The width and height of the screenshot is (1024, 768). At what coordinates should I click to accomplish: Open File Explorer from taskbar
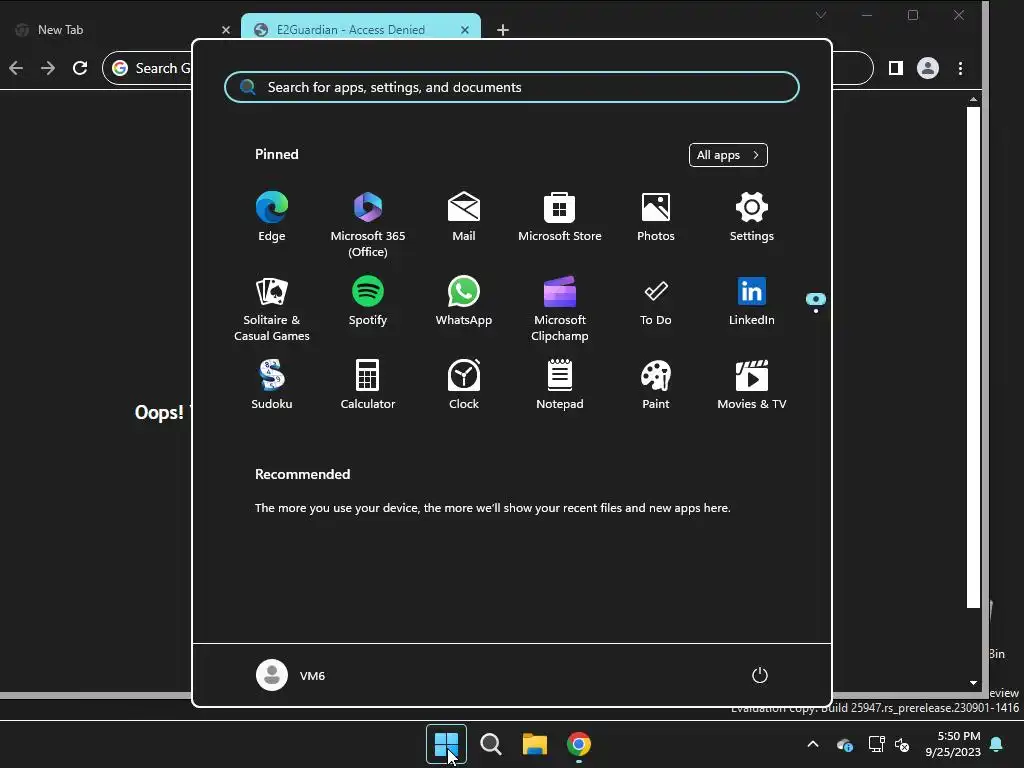click(535, 744)
